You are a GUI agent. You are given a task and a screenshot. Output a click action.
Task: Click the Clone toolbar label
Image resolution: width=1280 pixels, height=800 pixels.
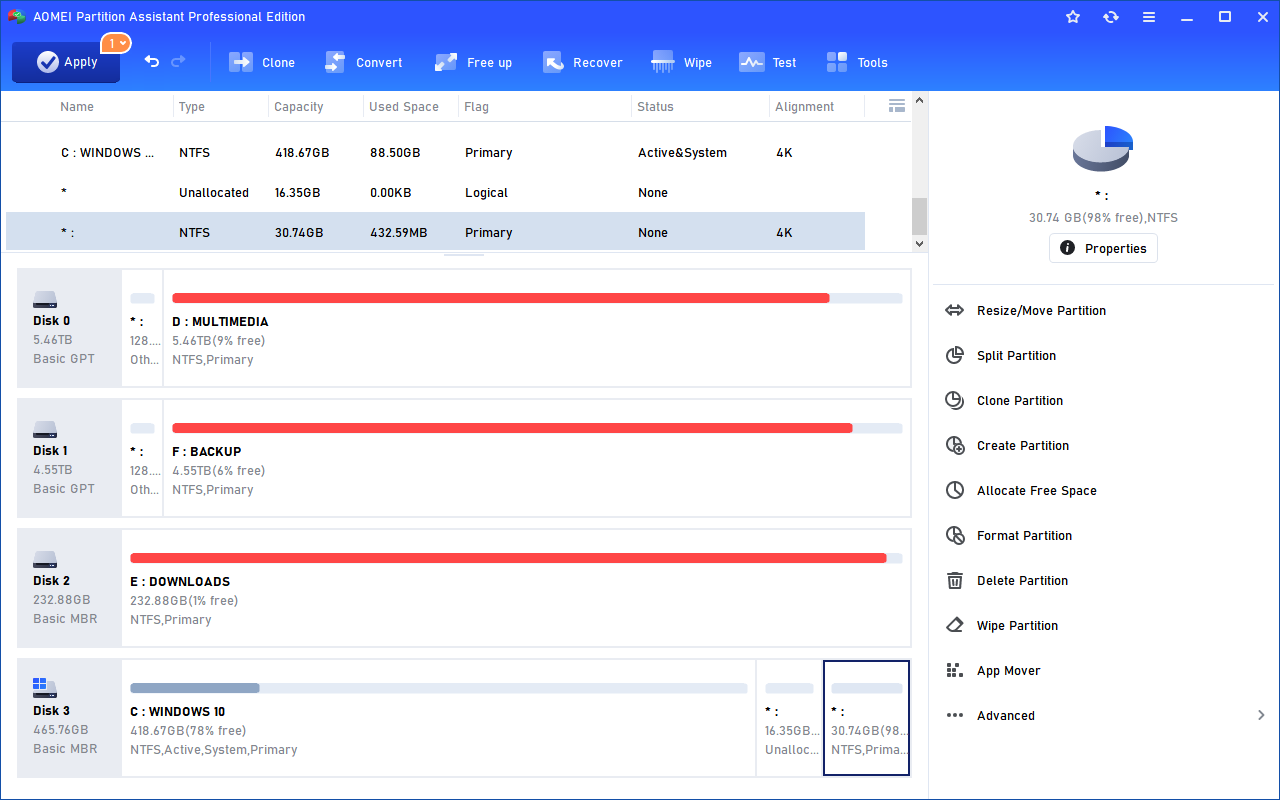[x=278, y=62]
